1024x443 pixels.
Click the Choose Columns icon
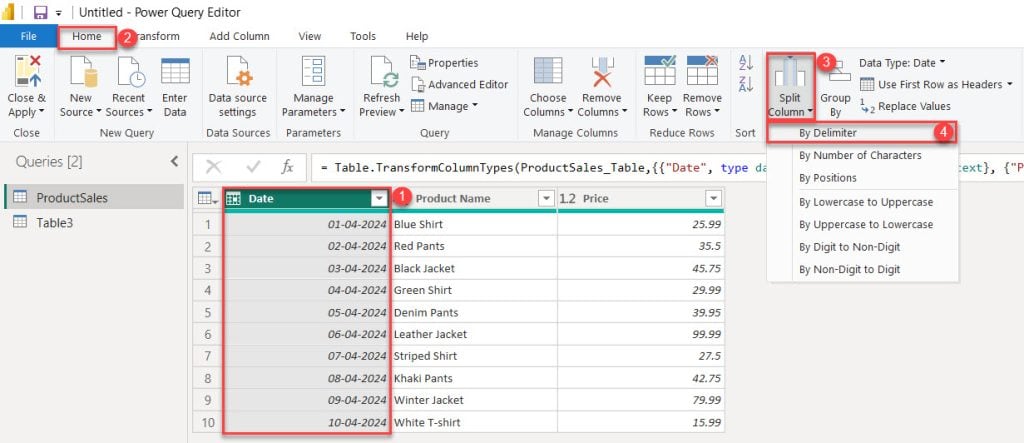[x=548, y=71]
